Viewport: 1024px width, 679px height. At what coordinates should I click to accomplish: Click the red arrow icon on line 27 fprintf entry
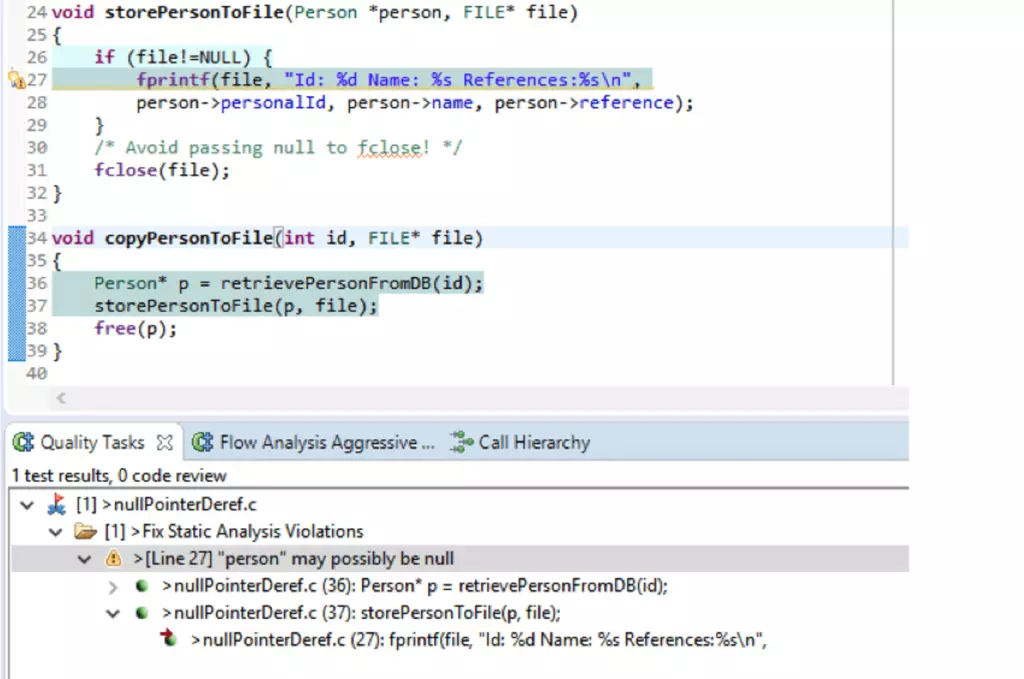click(169, 640)
